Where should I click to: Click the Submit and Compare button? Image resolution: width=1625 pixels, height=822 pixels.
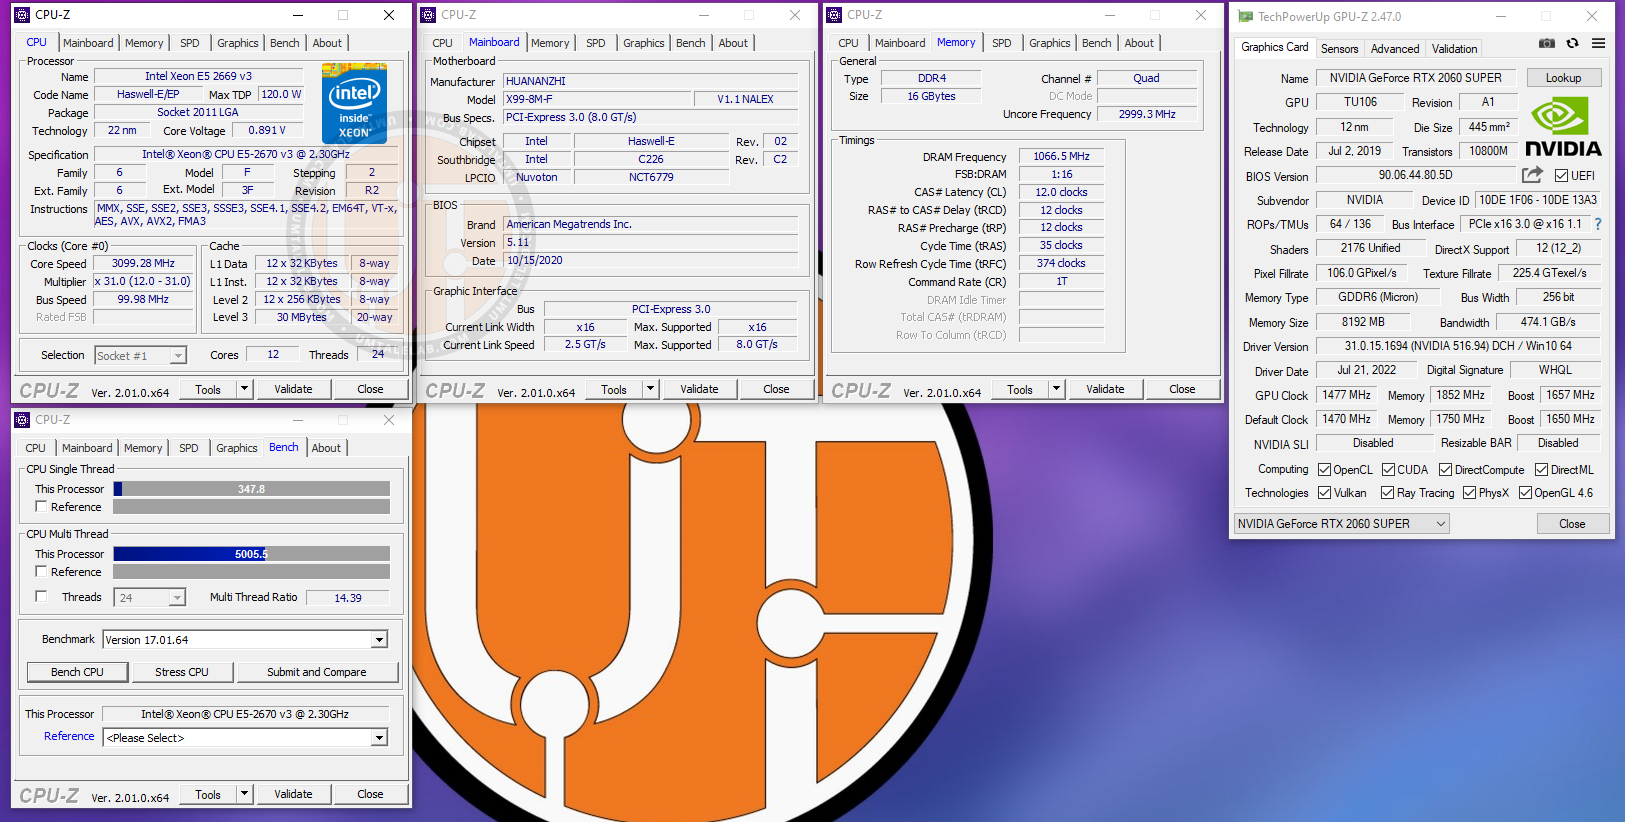316,672
